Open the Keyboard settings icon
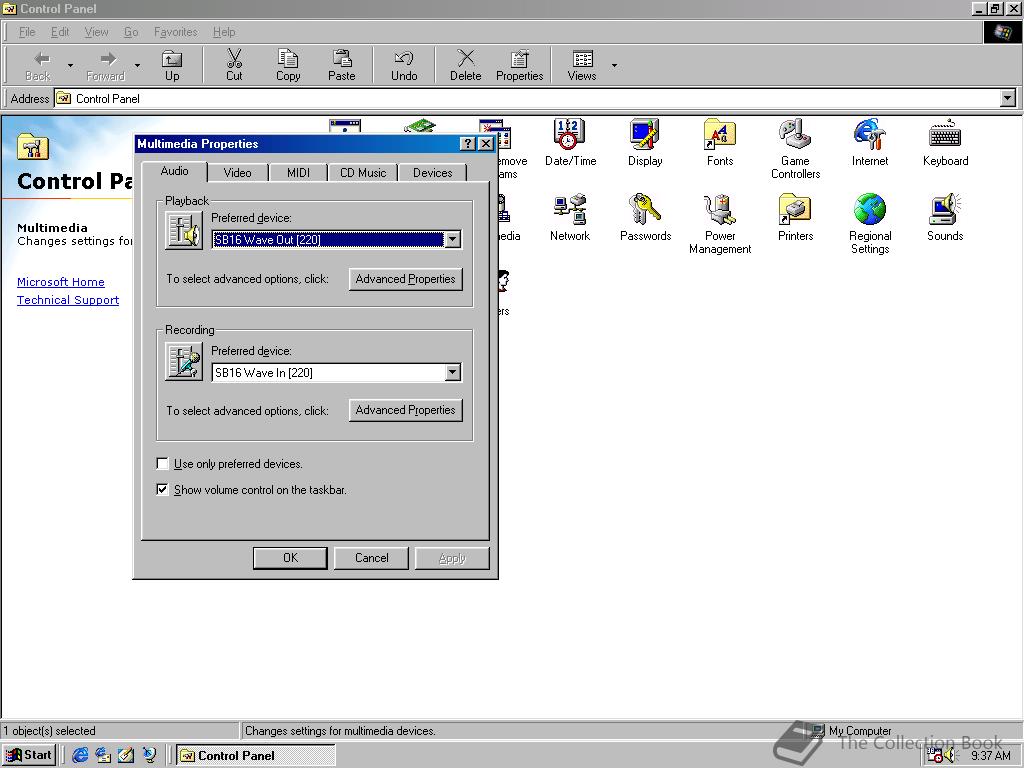 coord(945,142)
